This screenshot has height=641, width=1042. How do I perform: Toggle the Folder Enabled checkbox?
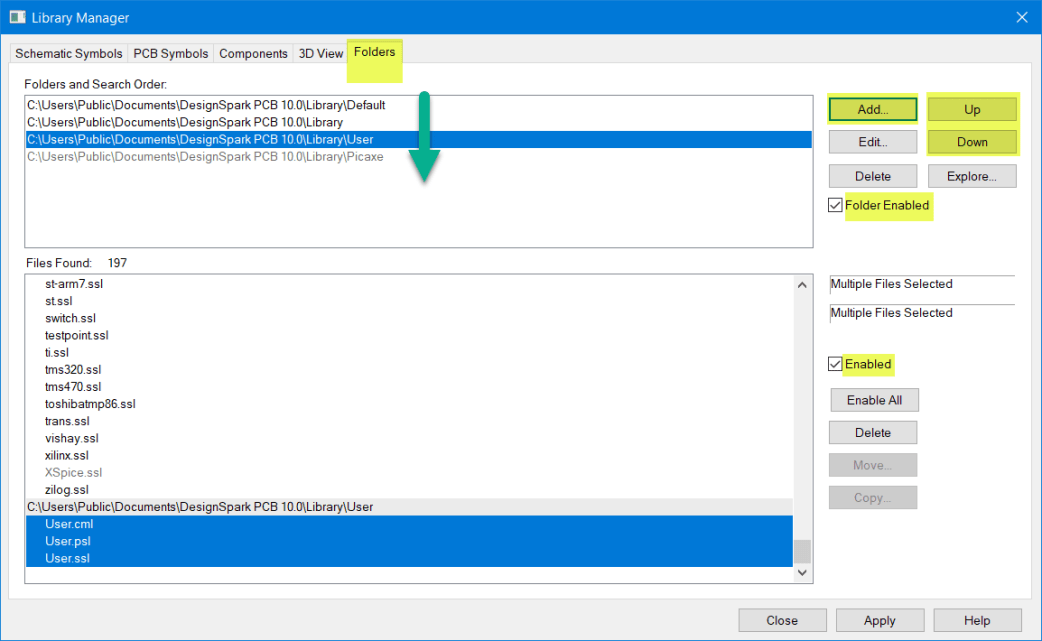(x=835, y=205)
